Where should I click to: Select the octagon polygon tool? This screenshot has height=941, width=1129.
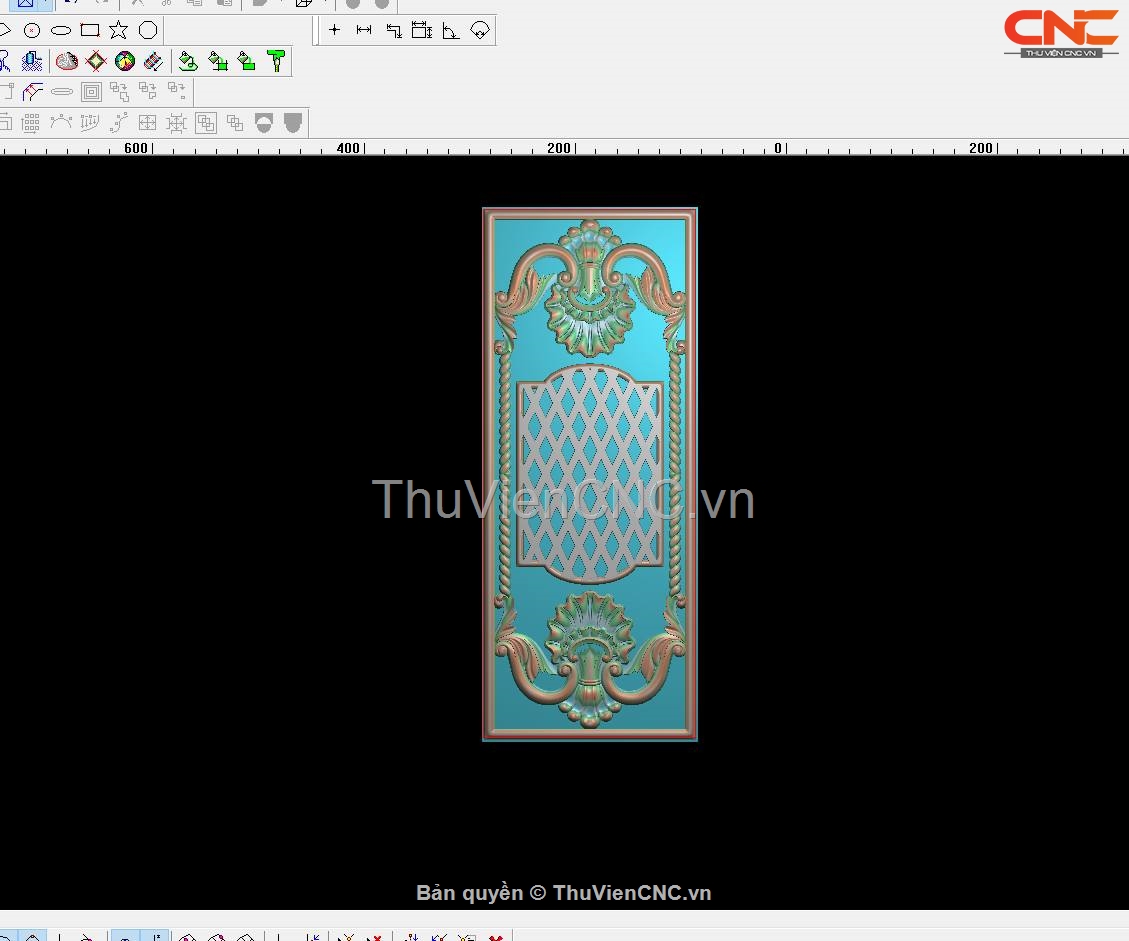pos(148,30)
